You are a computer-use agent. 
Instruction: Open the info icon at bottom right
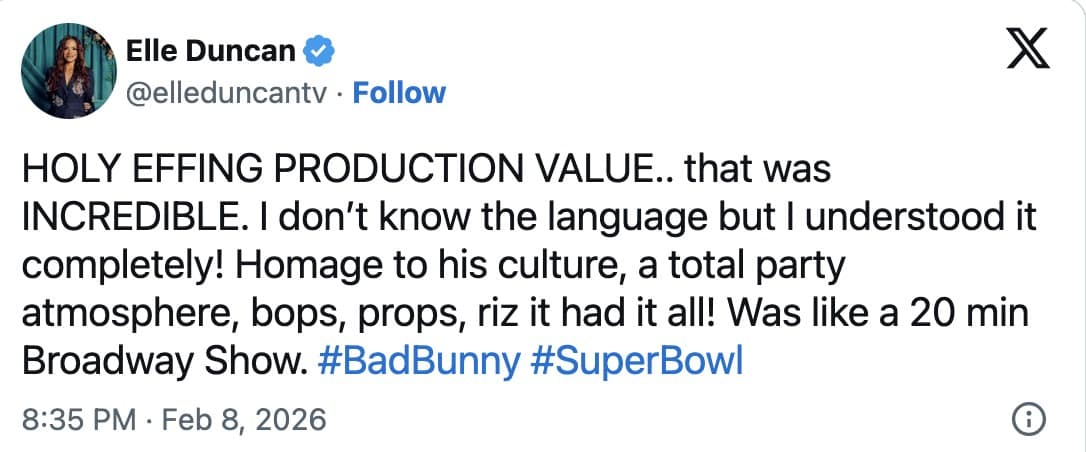[1027, 420]
